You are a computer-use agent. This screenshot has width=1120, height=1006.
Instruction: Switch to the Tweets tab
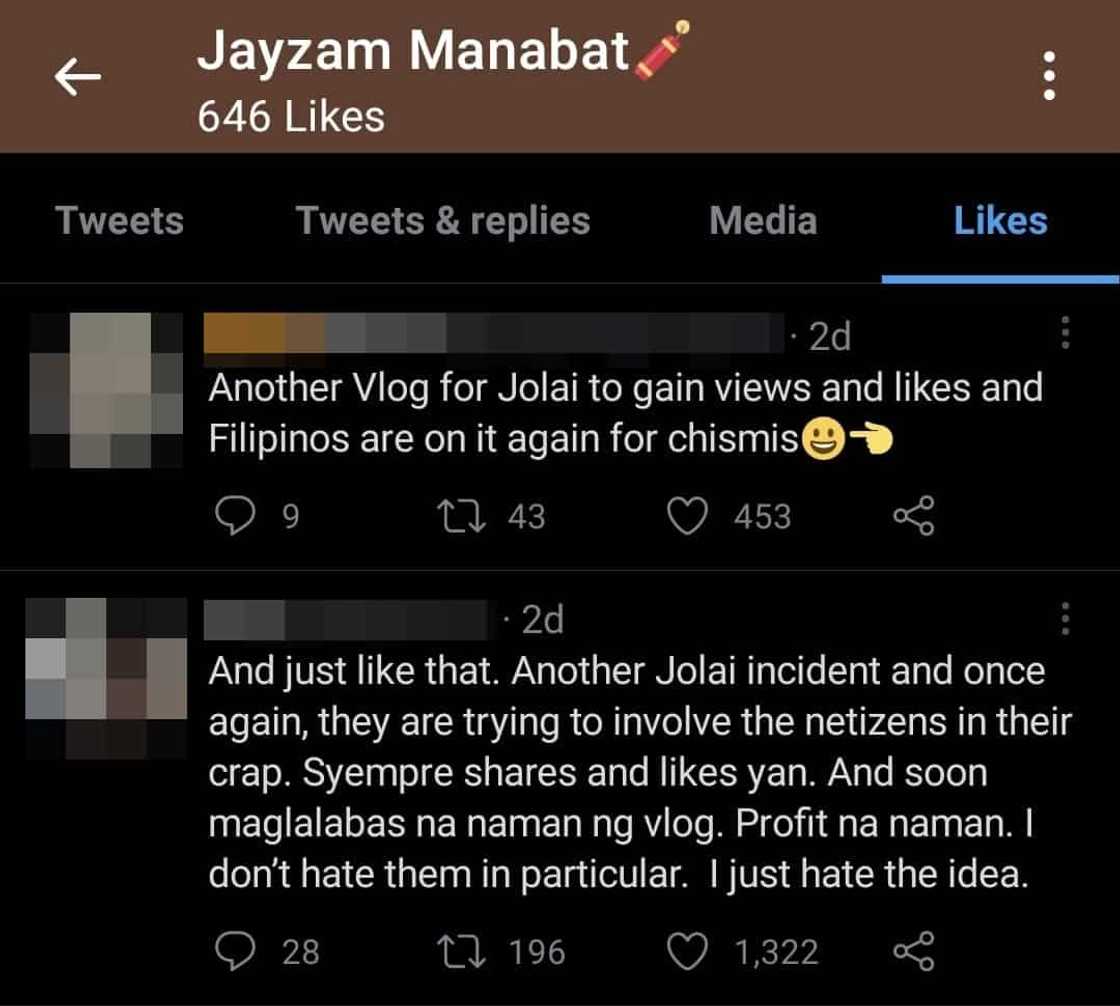click(x=120, y=220)
